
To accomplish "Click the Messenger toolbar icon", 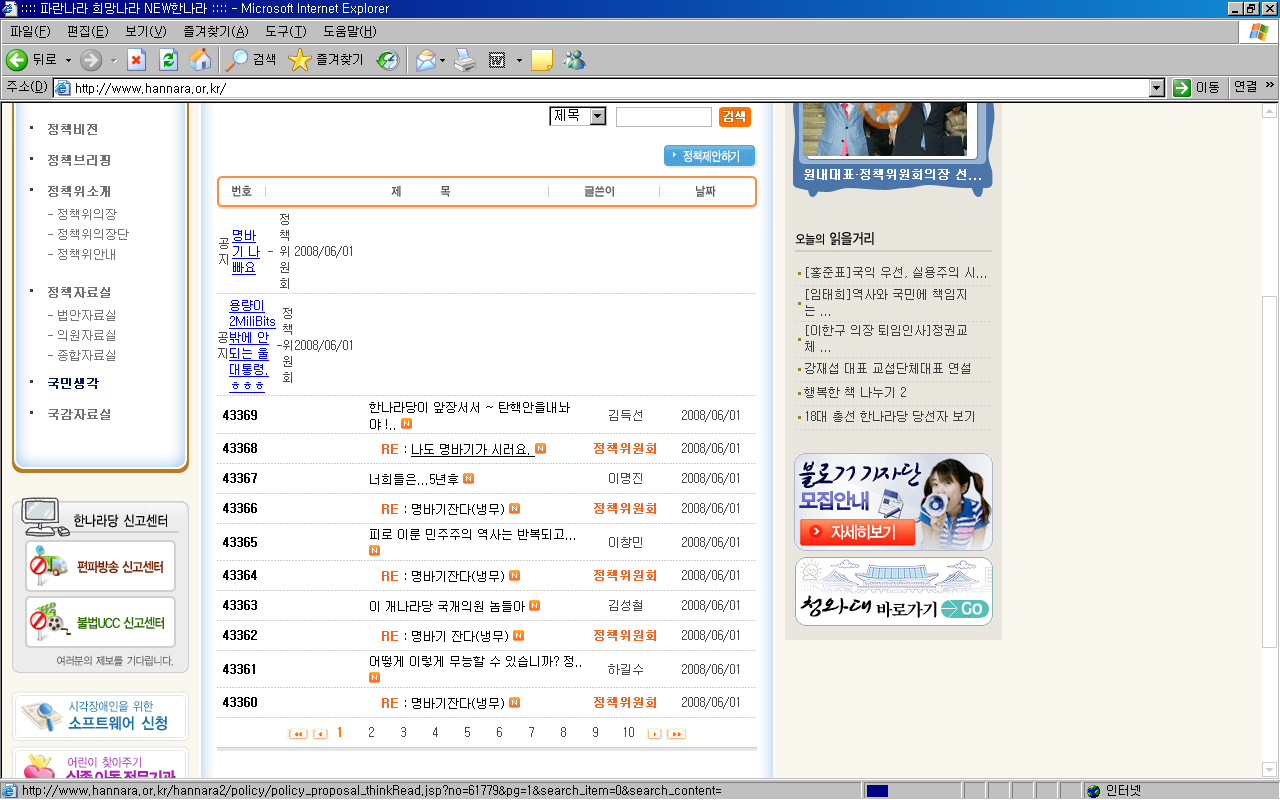I will (x=574, y=60).
